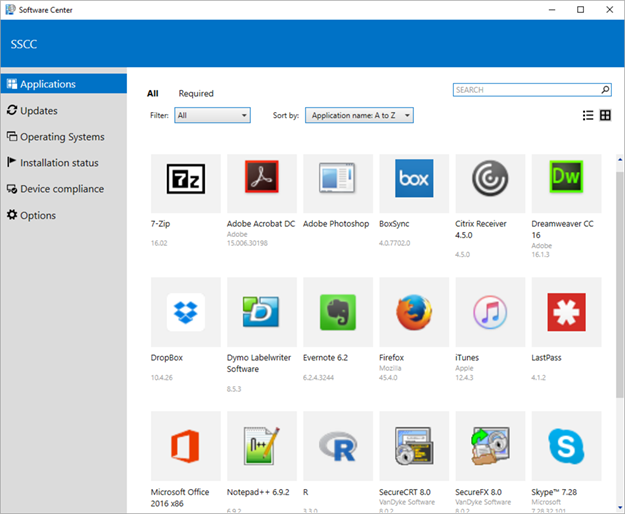
Task: Open the SecureCRT 8.0 icon
Action: 414,446
